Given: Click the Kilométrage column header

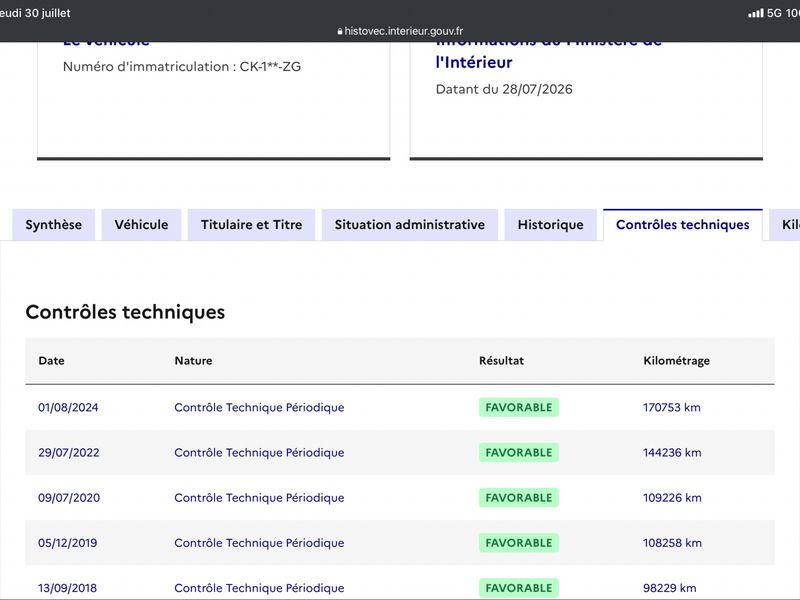Looking at the screenshot, I should pos(677,361).
